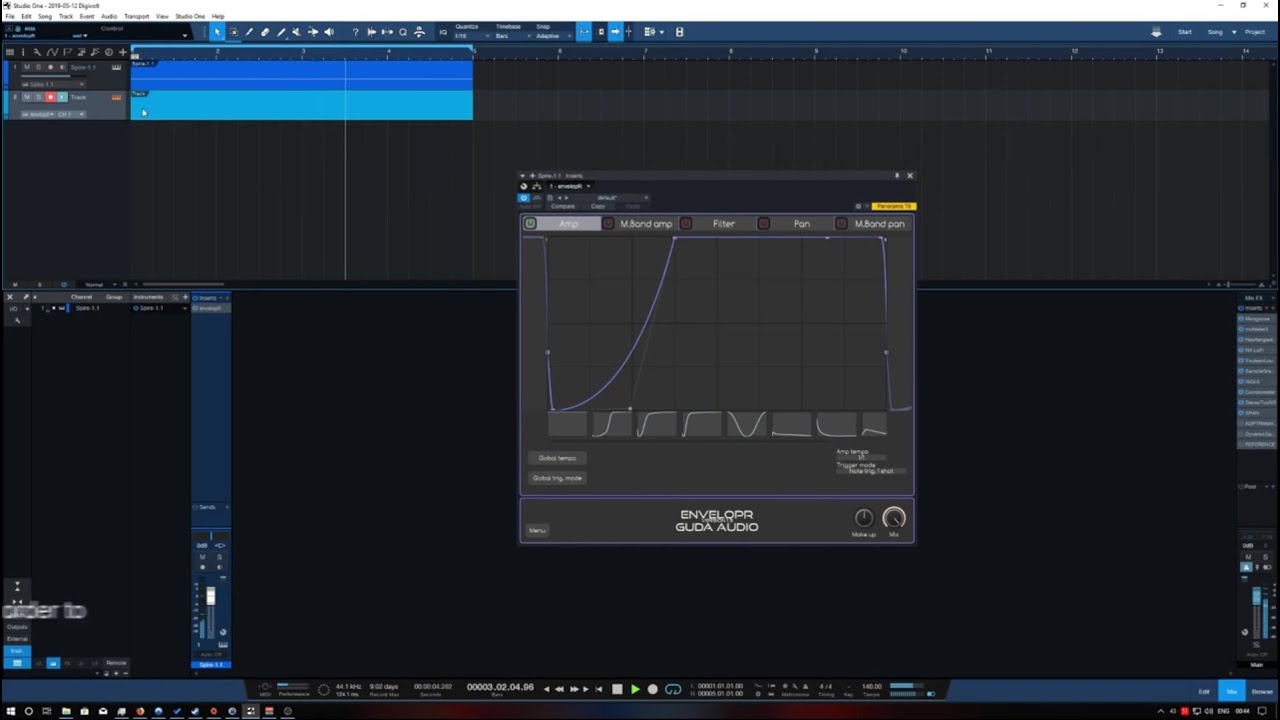Select the Listen speaker tool
The height and width of the screenshot is (720, 1280).
329,32
